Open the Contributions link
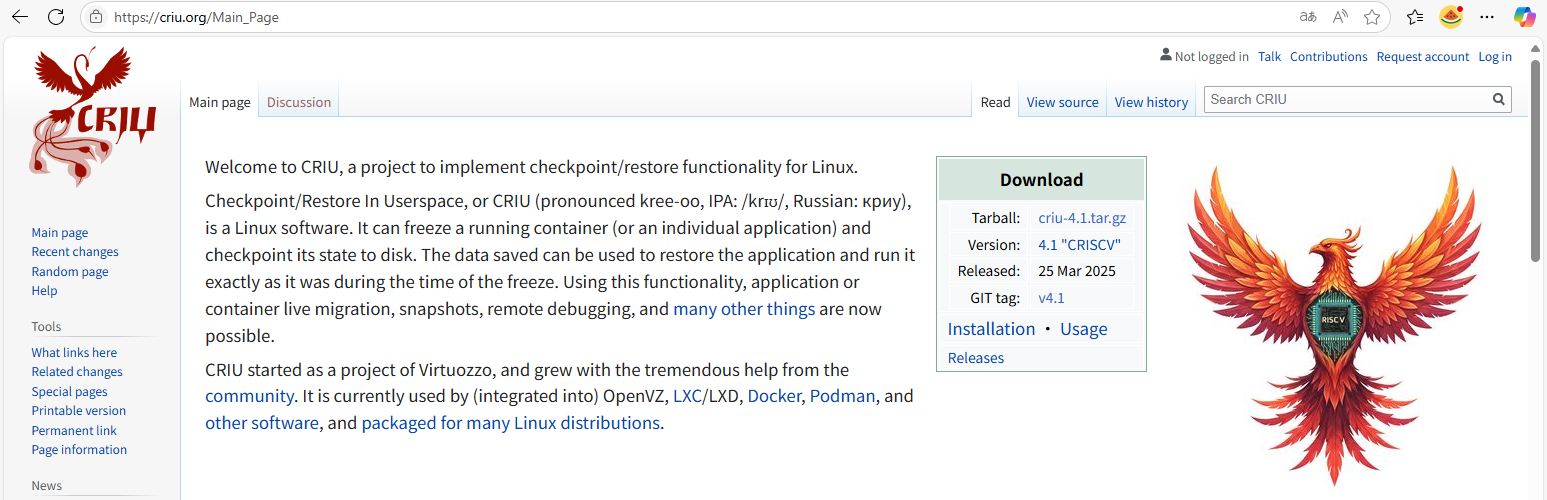1547x500 pixels. [1328, 57]
